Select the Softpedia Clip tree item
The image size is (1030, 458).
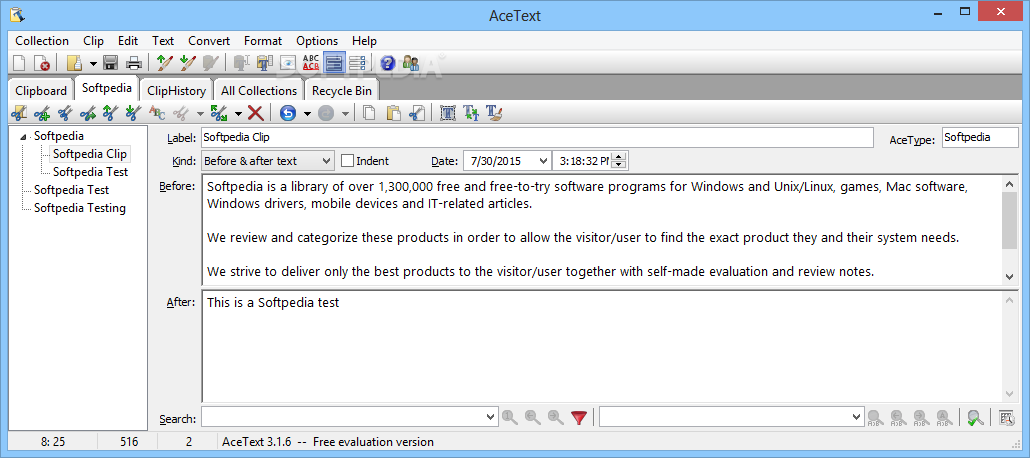point(89,154)
